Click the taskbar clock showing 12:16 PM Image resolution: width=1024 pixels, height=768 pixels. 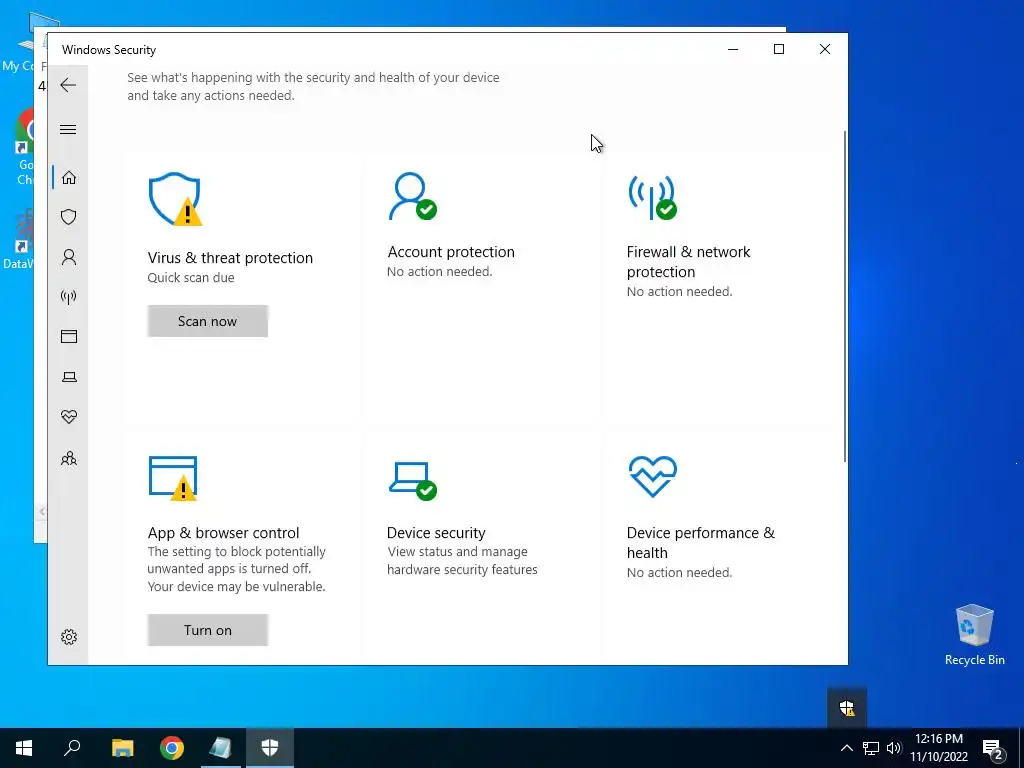(939, 748)
